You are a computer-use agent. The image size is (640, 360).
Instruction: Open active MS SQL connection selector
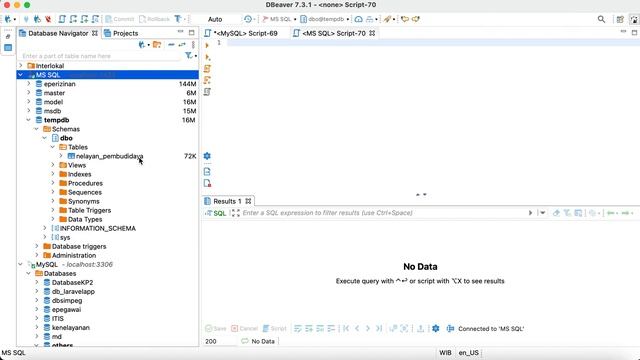pos(279,19)
